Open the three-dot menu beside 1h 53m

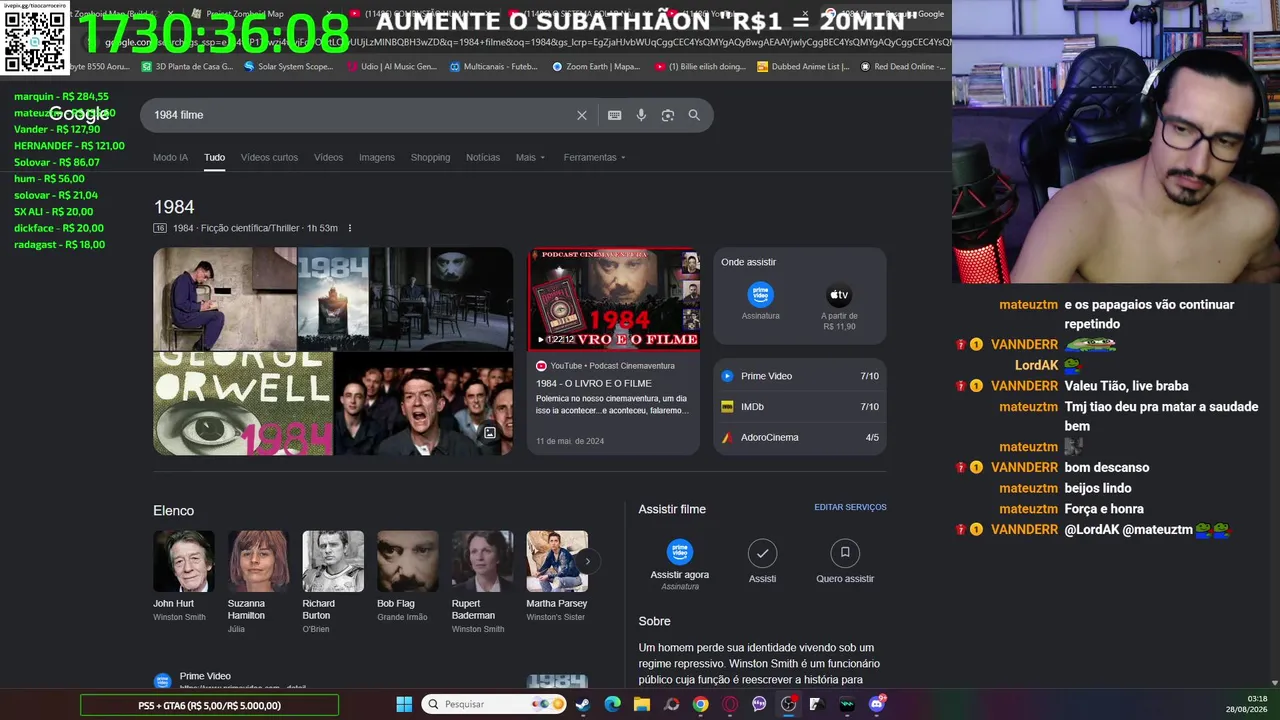(x=349, y=228)
